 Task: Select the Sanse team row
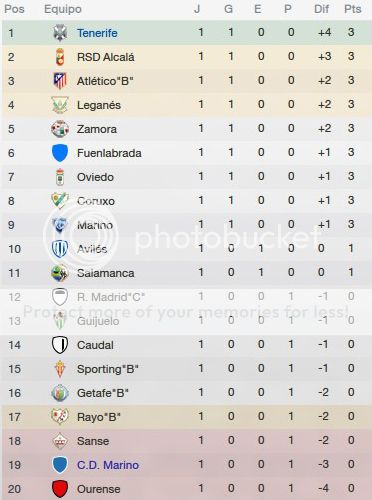pyautogui.click(x=186, y=441)
